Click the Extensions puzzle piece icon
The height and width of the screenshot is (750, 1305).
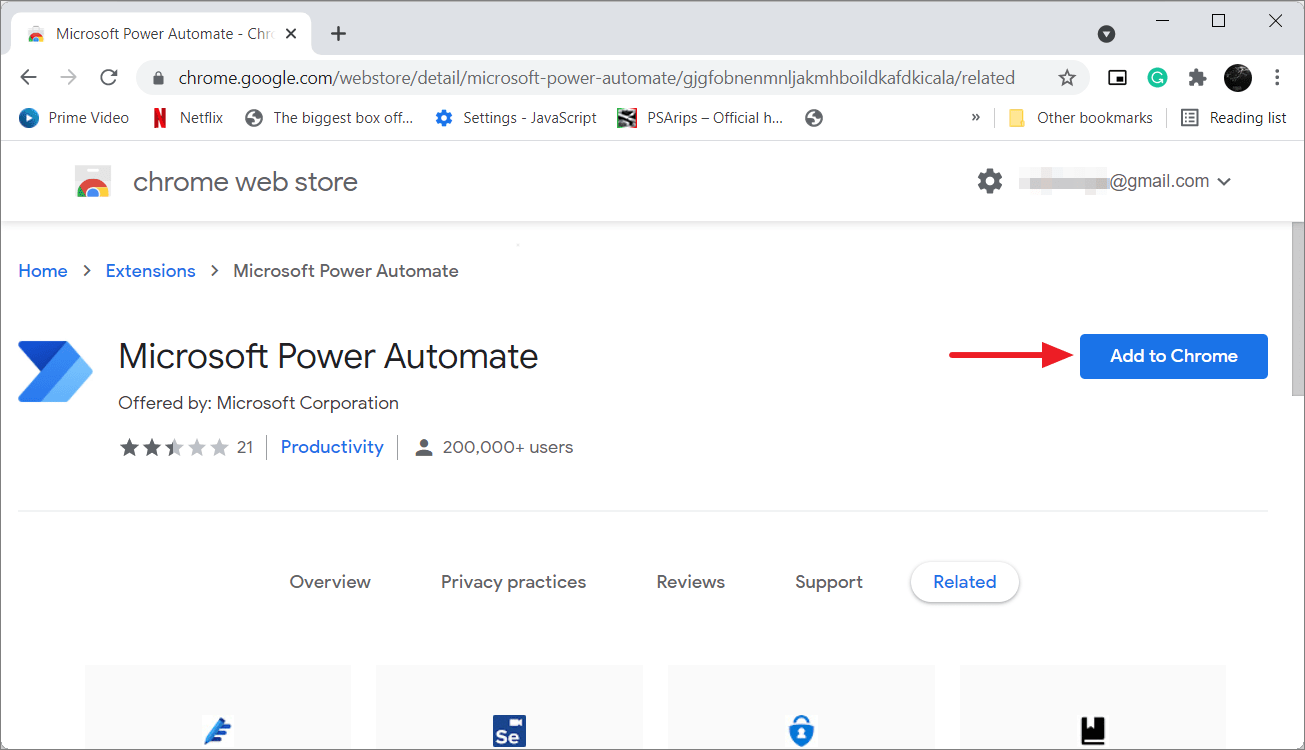coord(1197,77)
